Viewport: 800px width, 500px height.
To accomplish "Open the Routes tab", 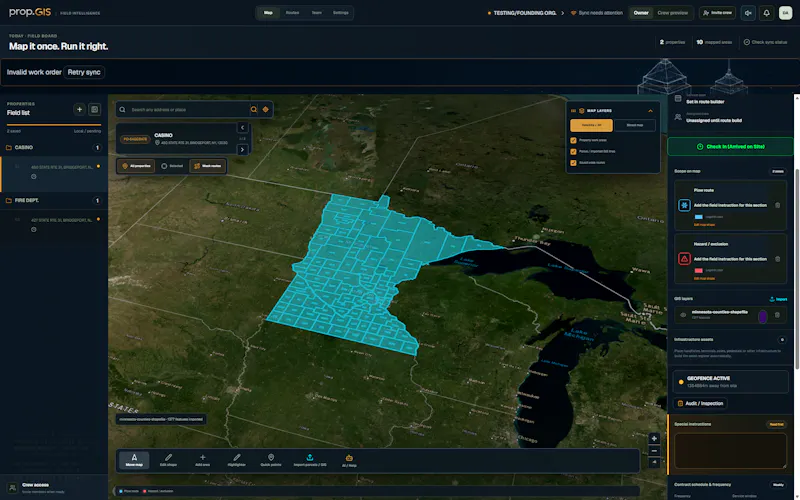I will pyautogui.click(x=292, y=13).
